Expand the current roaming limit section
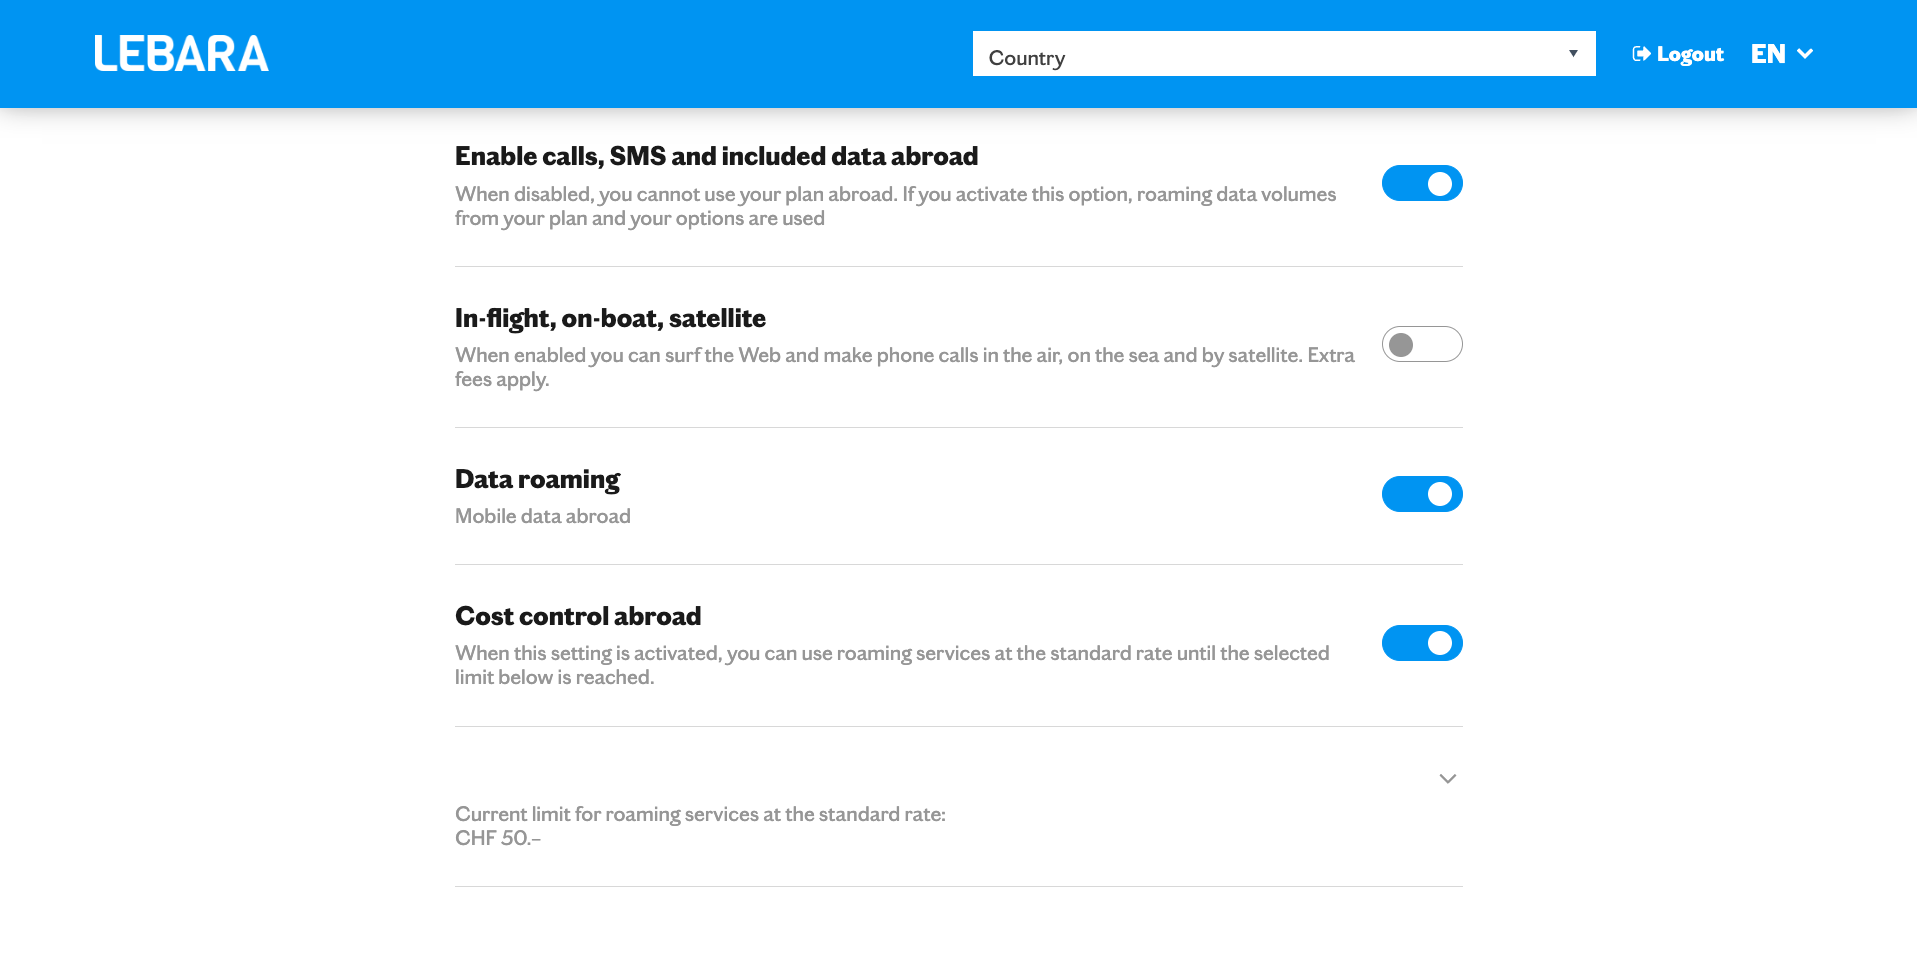This screenshot has height=958, width=1917. click(1447, 779)
